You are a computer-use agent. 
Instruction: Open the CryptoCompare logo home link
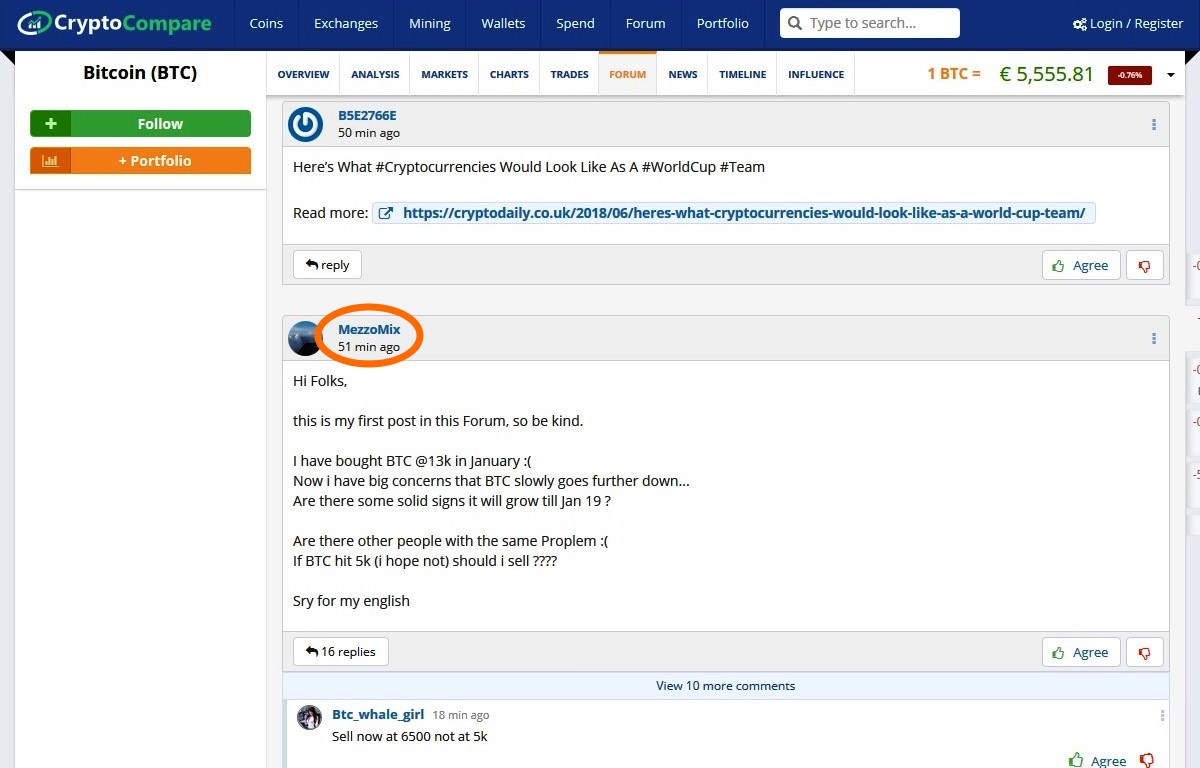pos(115,23)
